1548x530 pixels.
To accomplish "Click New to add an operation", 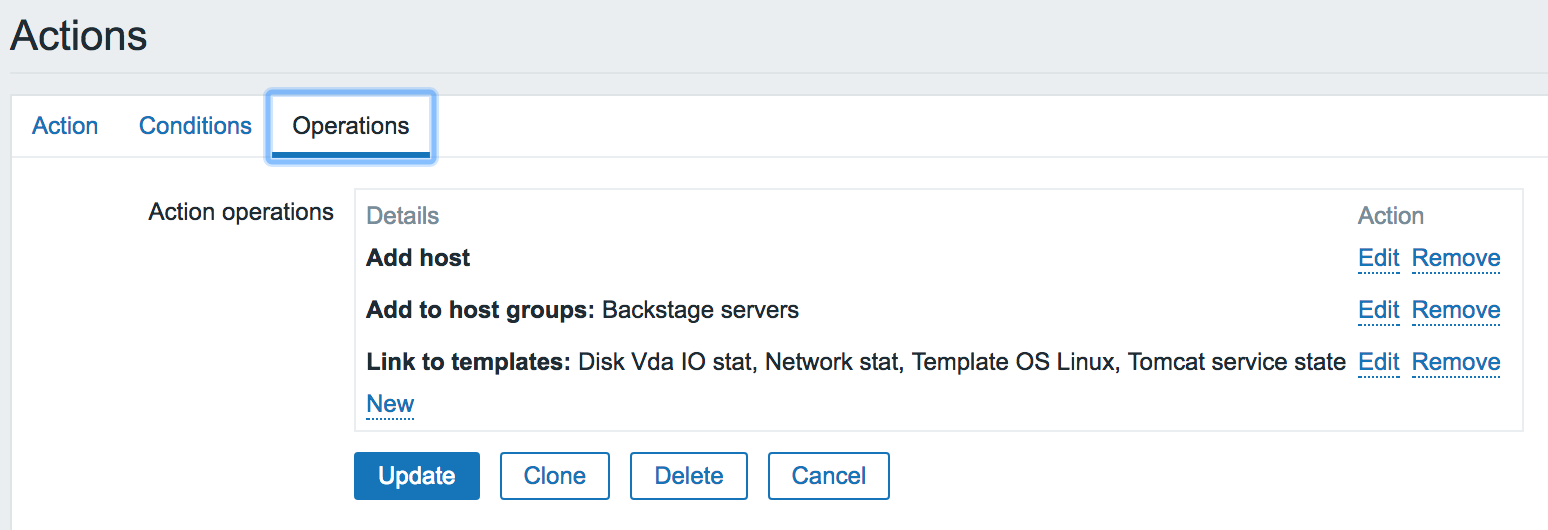I will [x=390, y=404].
